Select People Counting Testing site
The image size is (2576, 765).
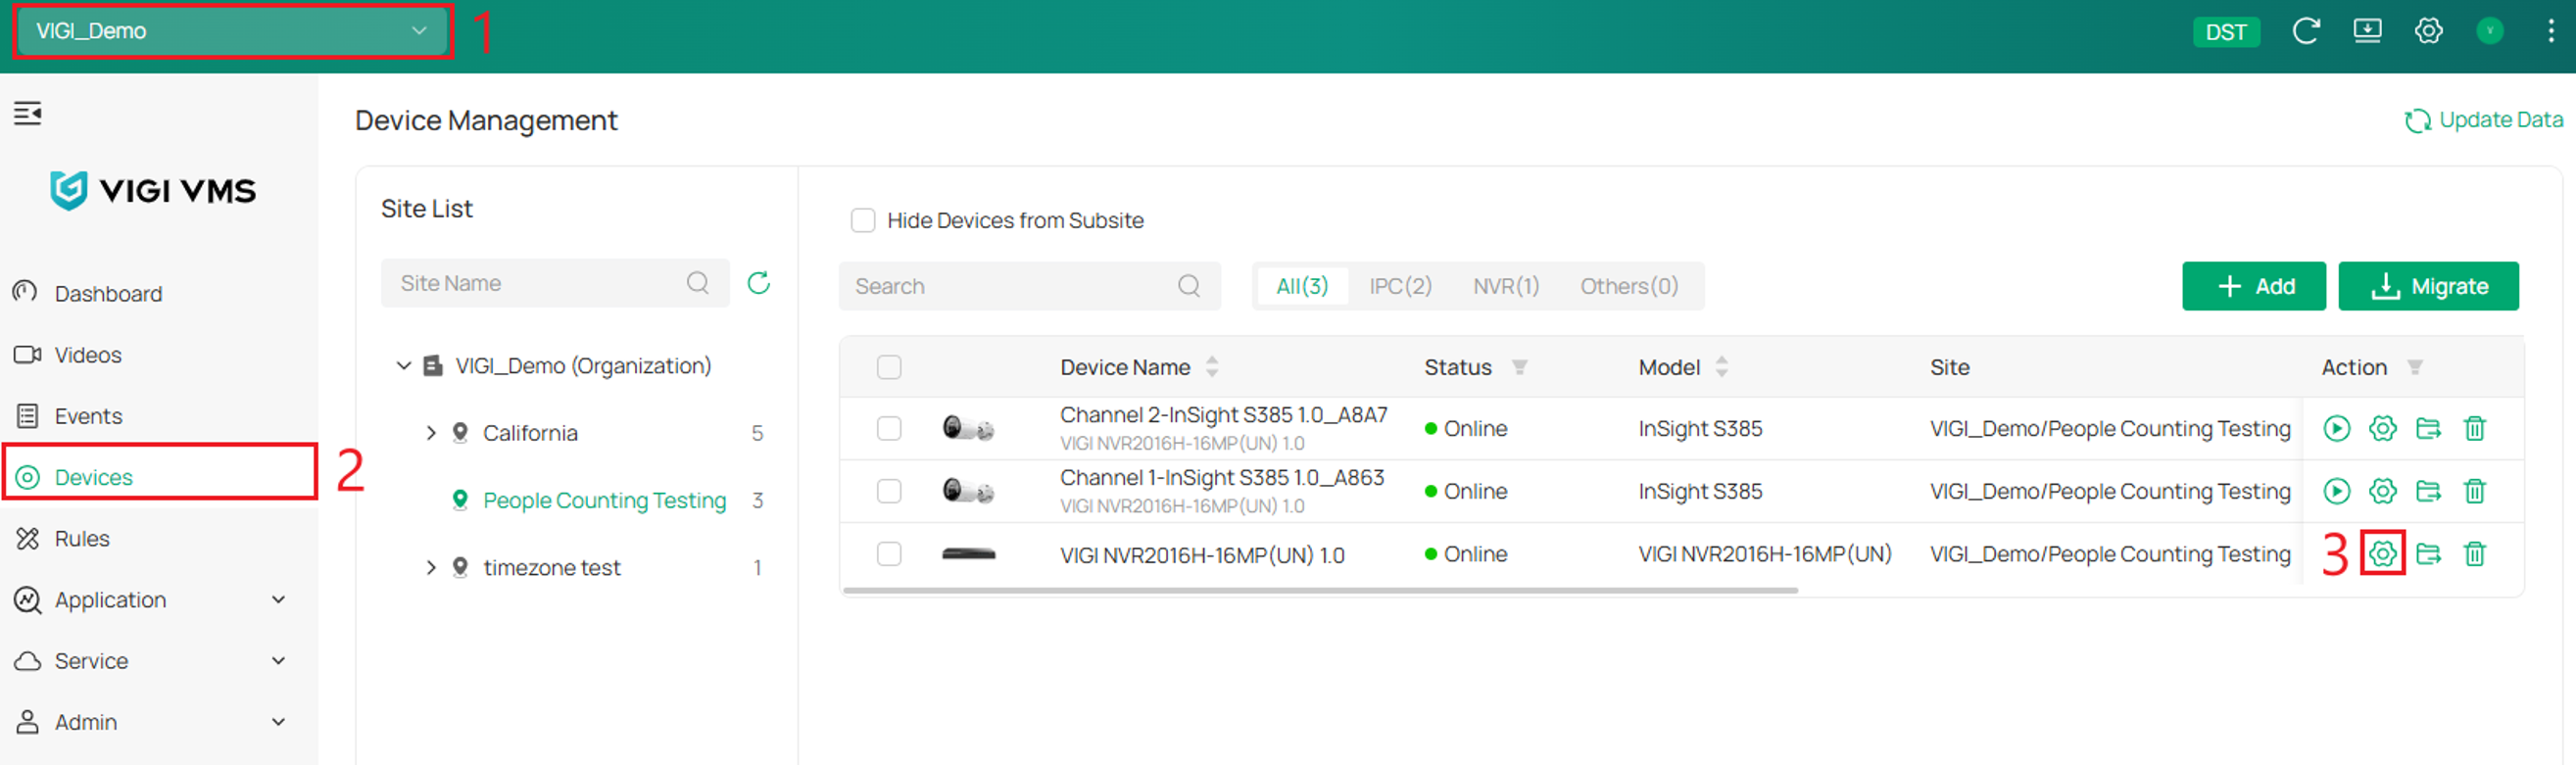(x=604, y=500)
